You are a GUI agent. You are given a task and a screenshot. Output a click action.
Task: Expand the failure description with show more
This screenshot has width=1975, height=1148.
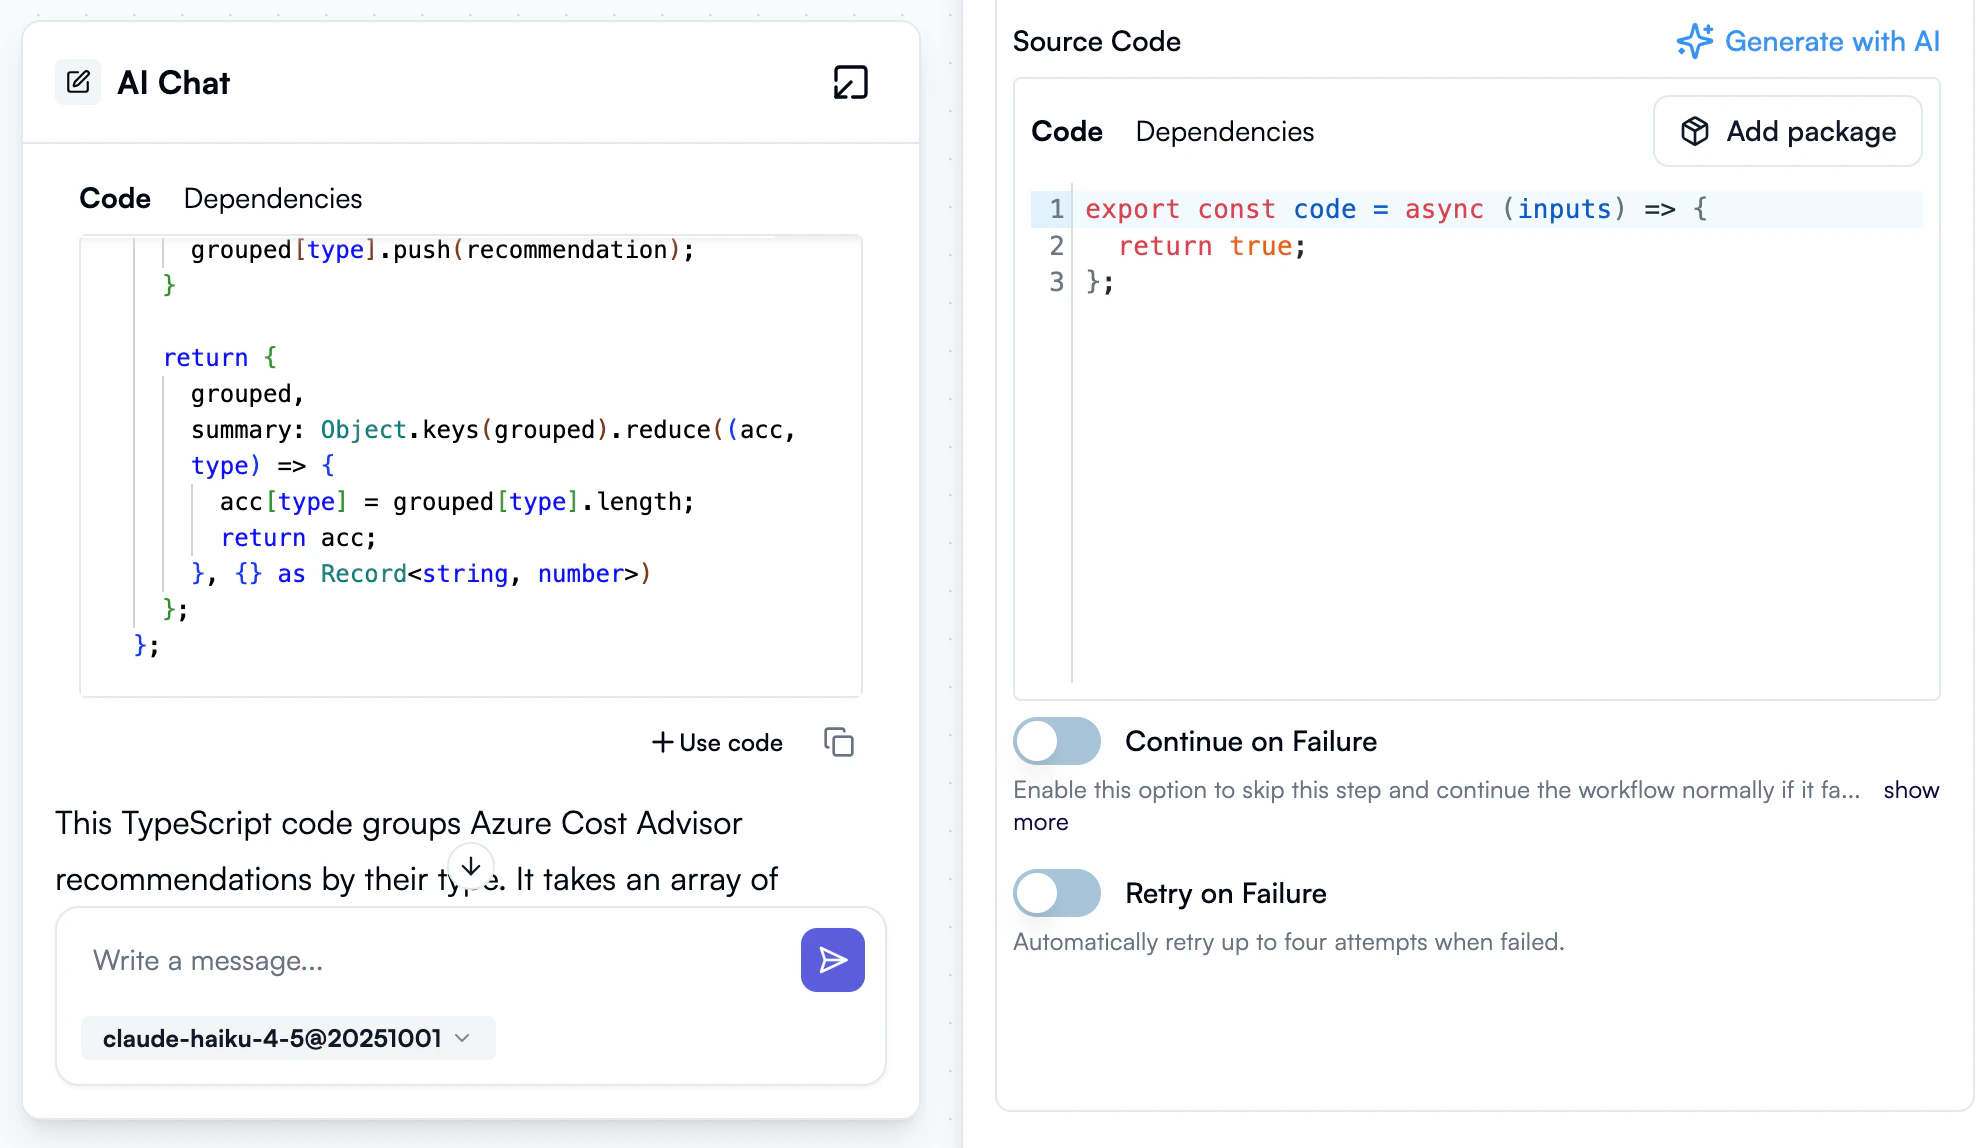(1911, 789)
